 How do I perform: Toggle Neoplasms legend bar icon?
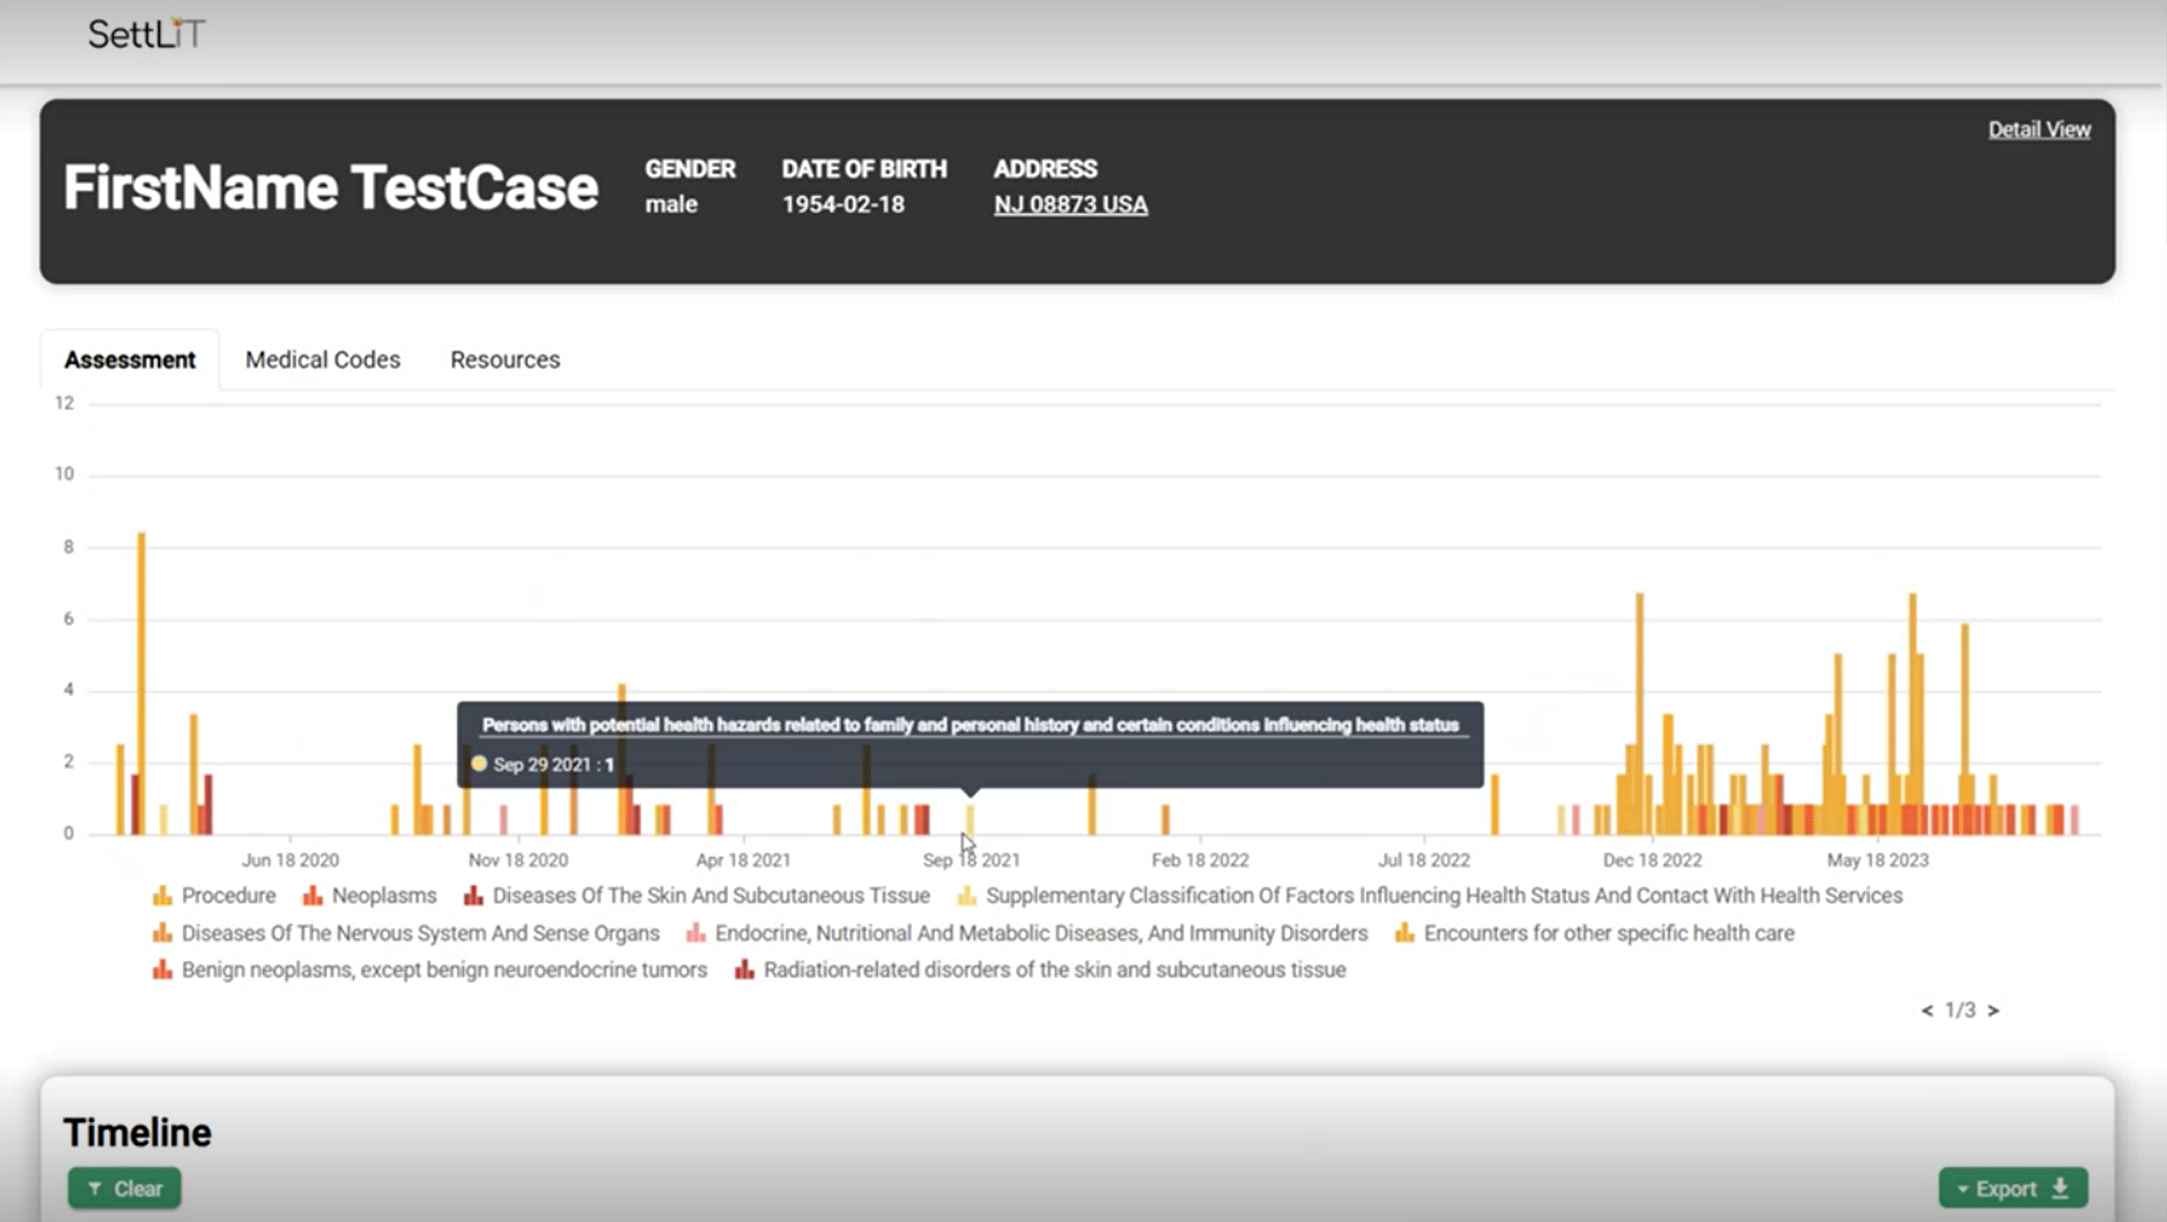pos(313,896)
